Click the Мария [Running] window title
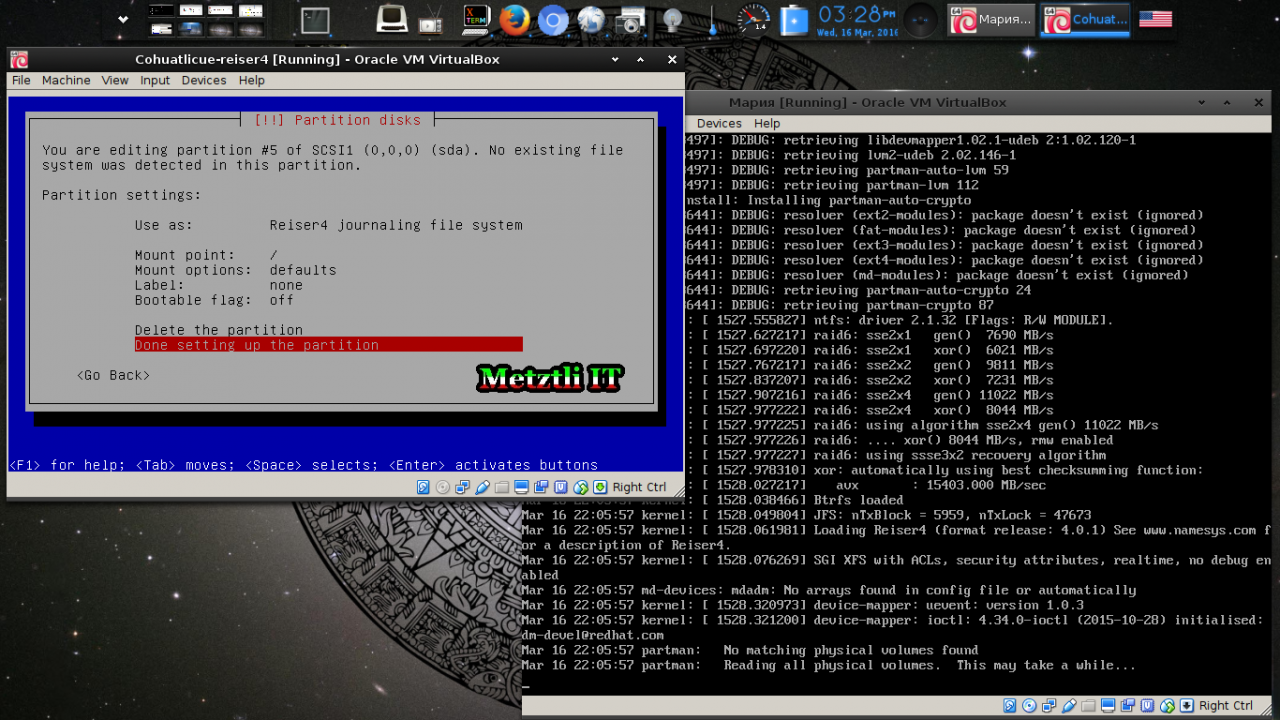 [x=867, y=102]
